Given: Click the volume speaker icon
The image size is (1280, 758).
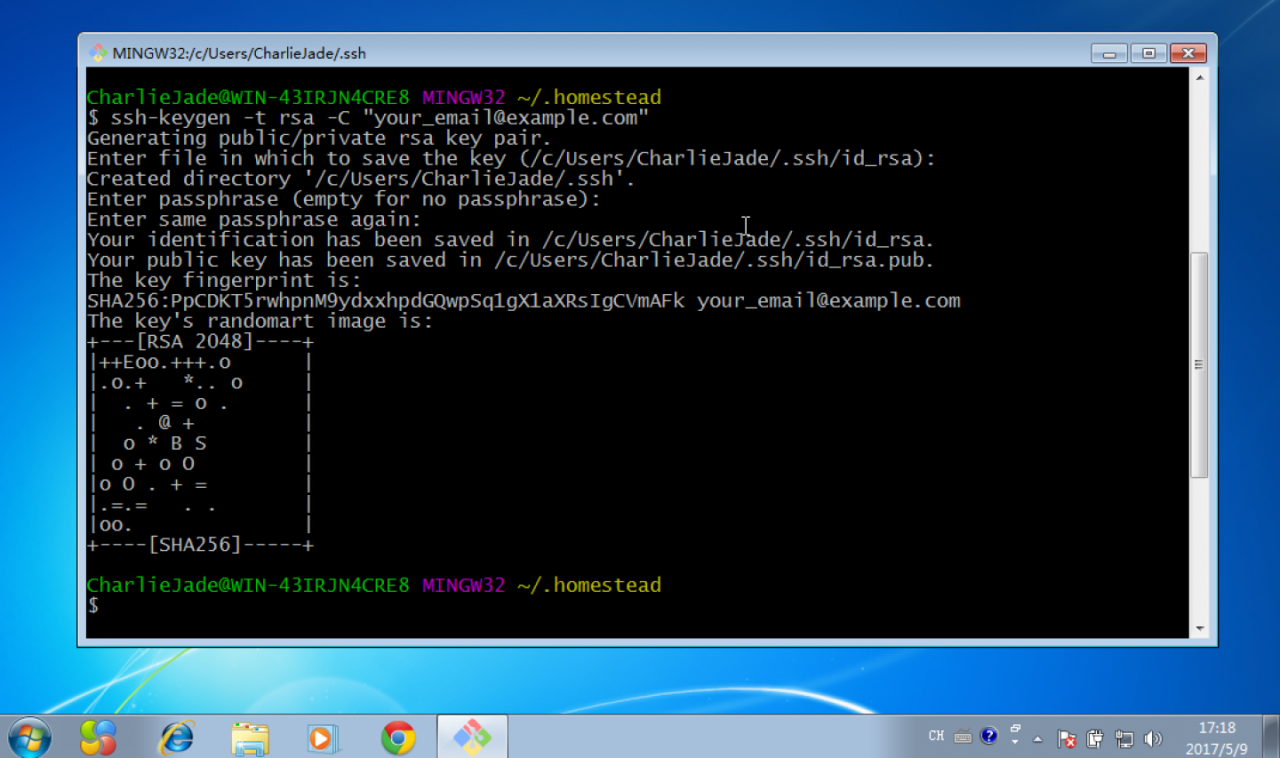Looking at the screenshot, I should 1153,739.
